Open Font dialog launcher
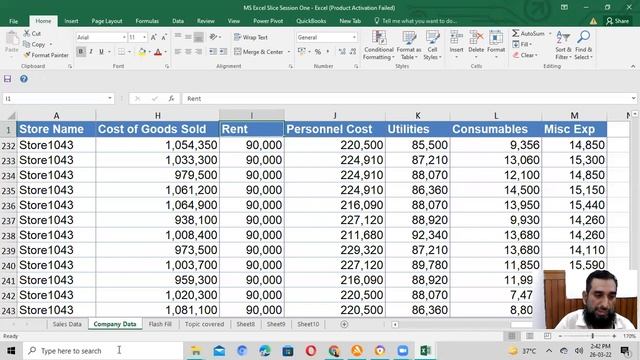Image resolution: width=640 pixels, height=360 pixels. coord(167,66)
